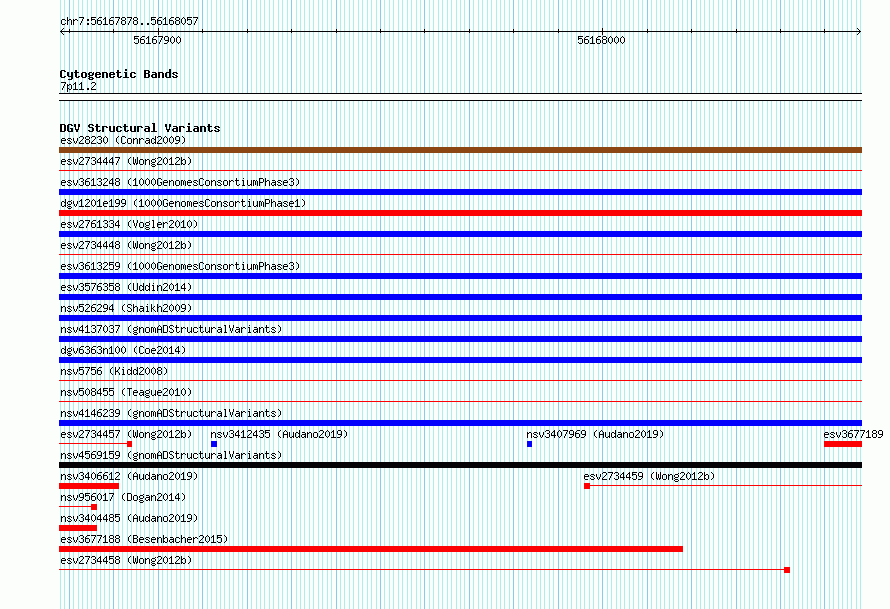
Task: Open esv2734458 (Wong2012b) label
Action: [x=126, y=560]
